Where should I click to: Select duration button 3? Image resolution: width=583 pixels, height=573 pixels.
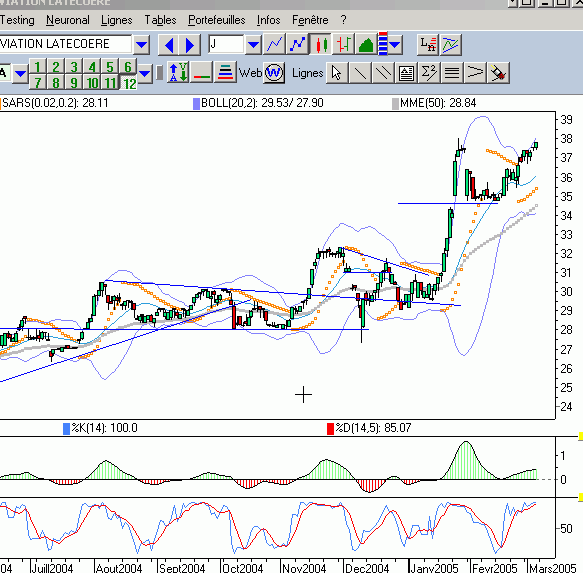(74, 67)
